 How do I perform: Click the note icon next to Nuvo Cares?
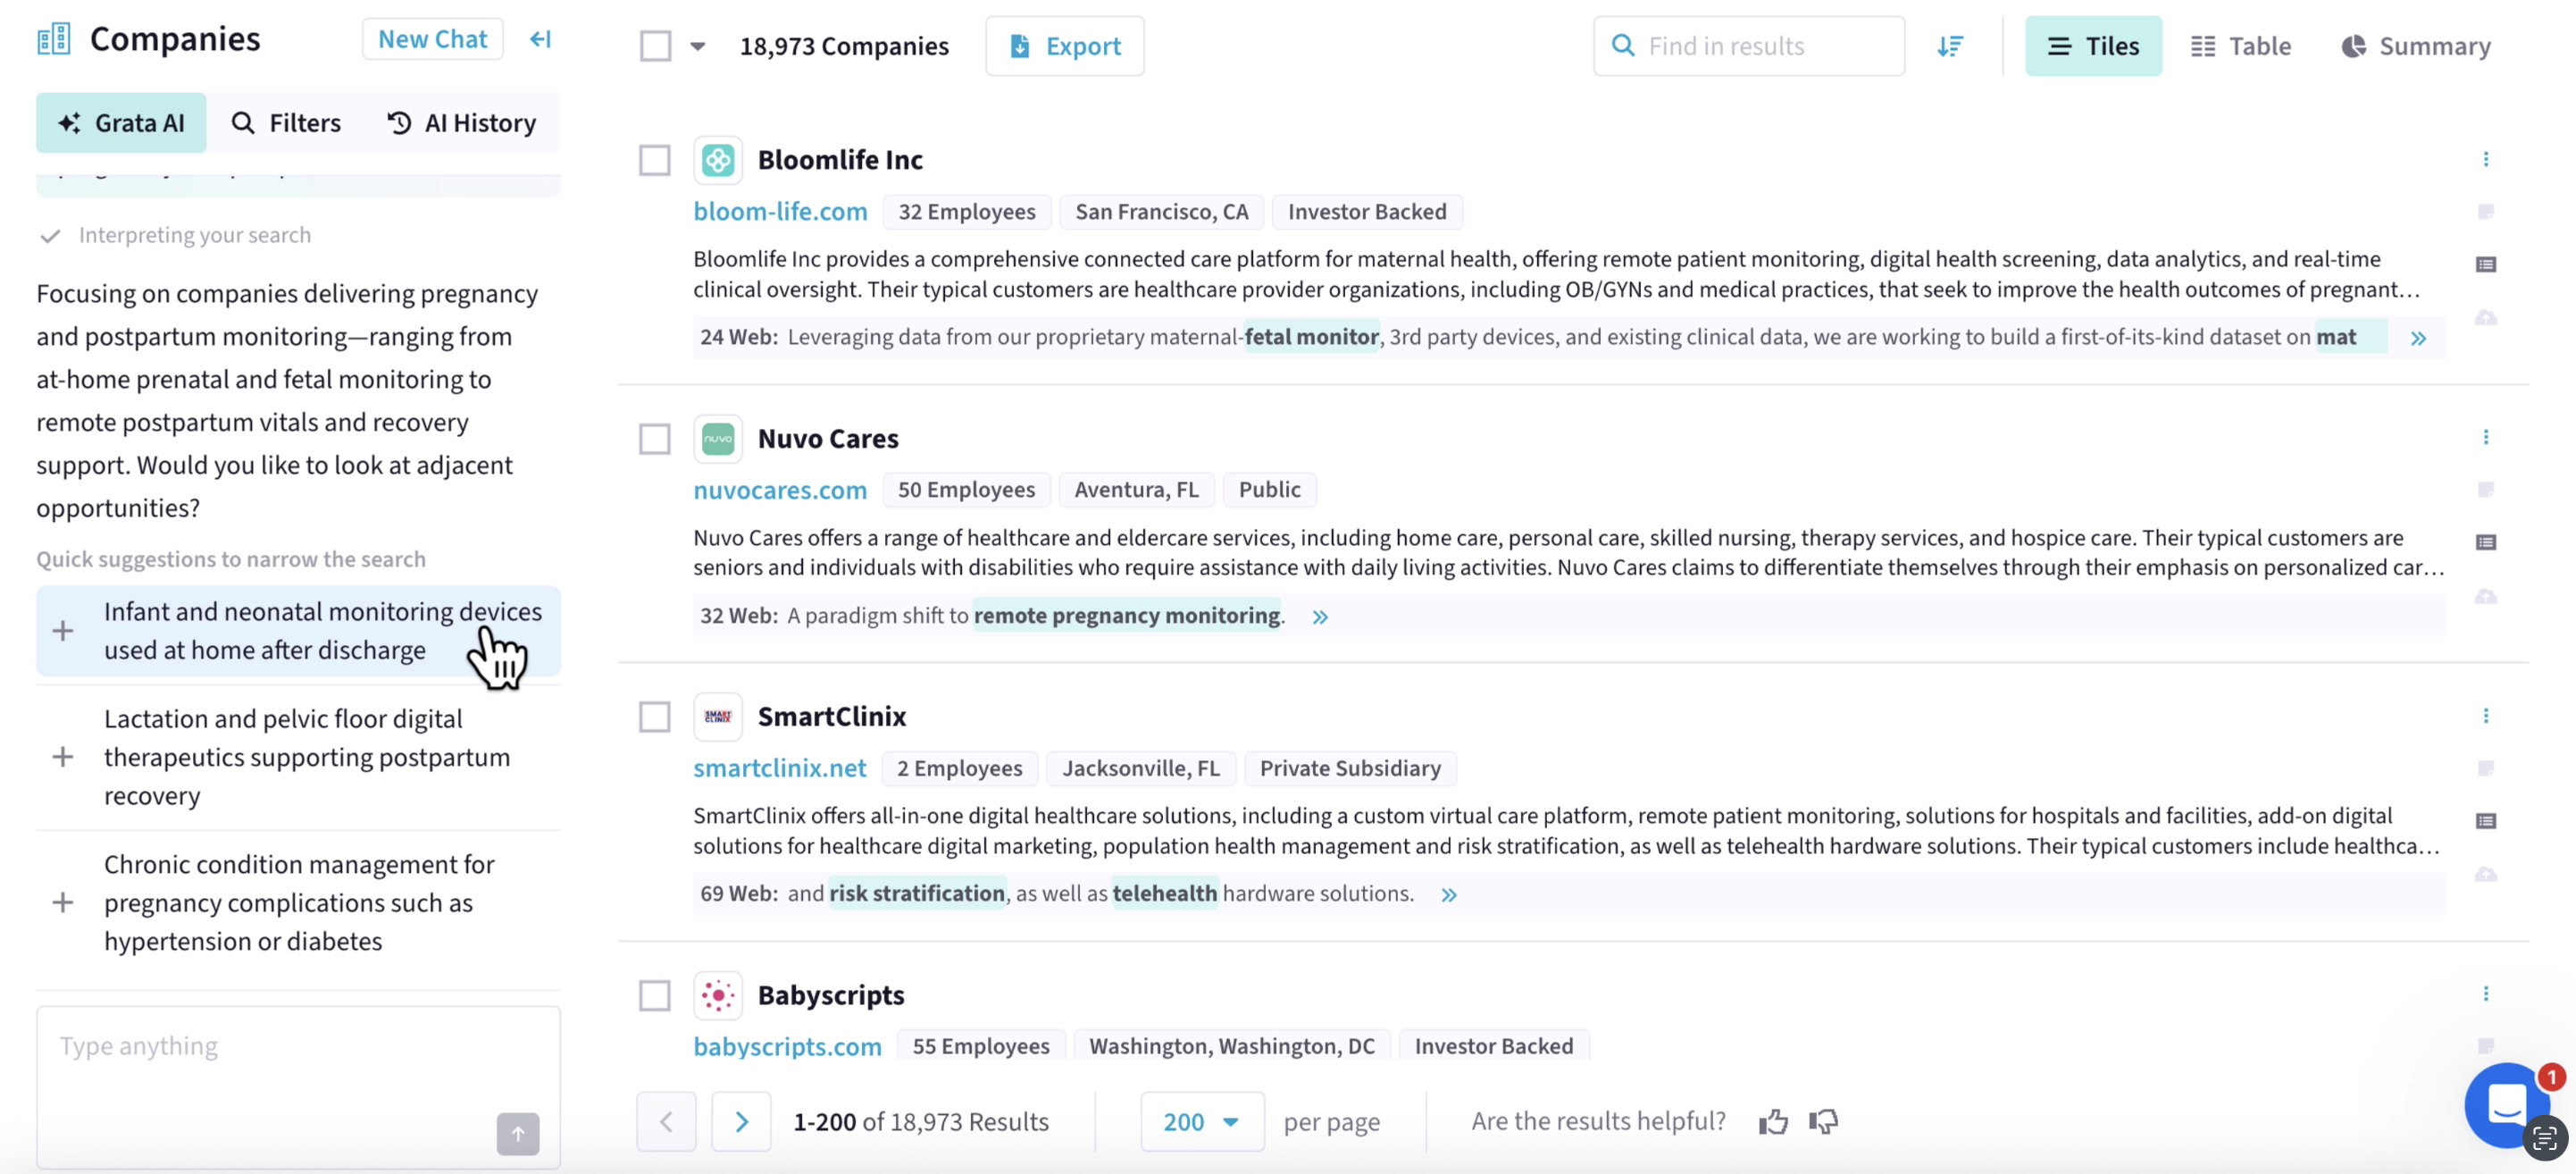[2487, 490]
